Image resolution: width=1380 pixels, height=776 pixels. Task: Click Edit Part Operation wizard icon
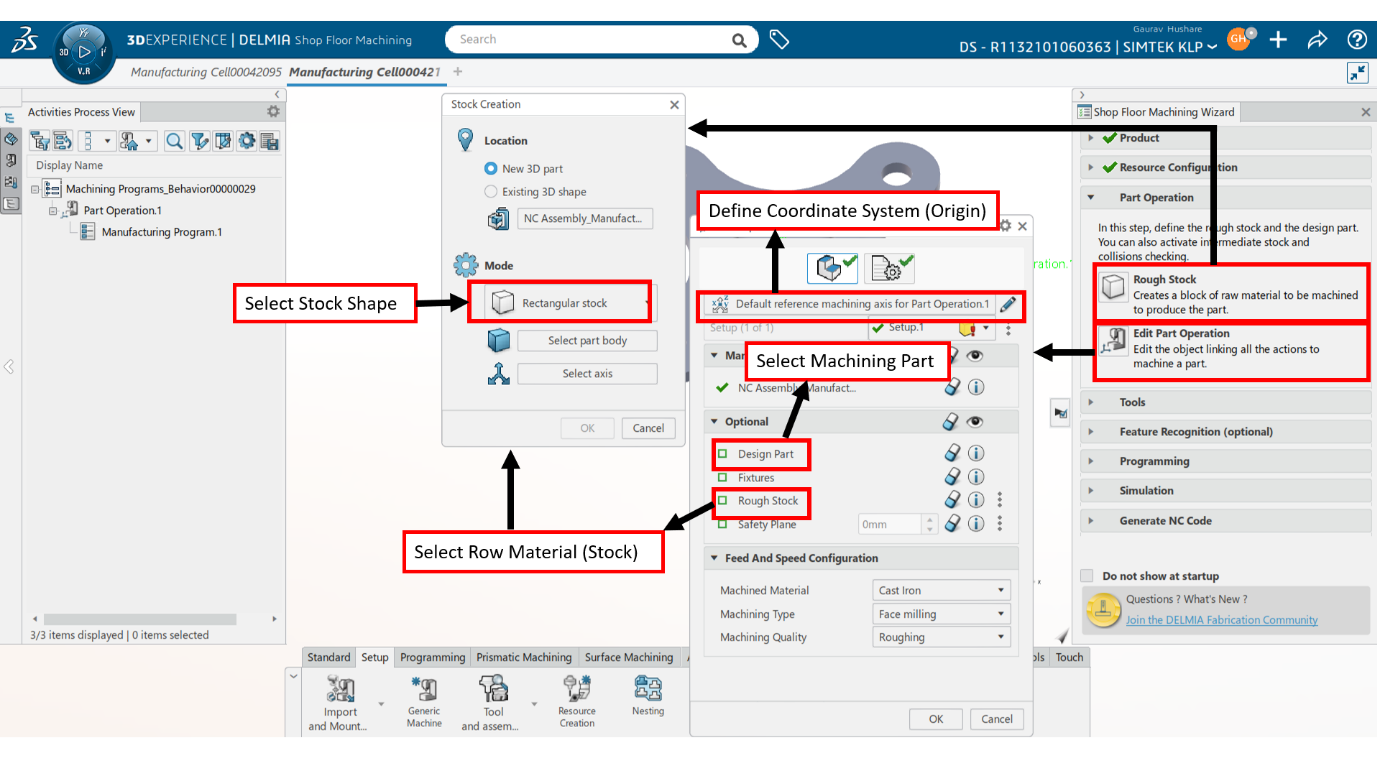(x=1113, y=343)
